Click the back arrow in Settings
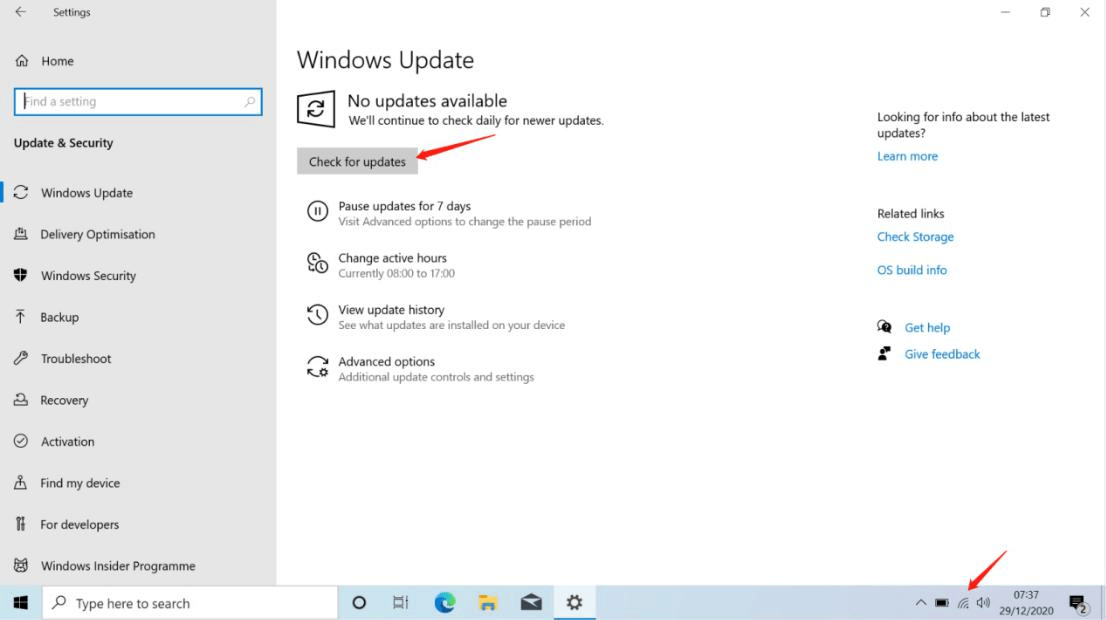Image resolution: width=1106 pixels, height=620 pixels. click(20, 12)
